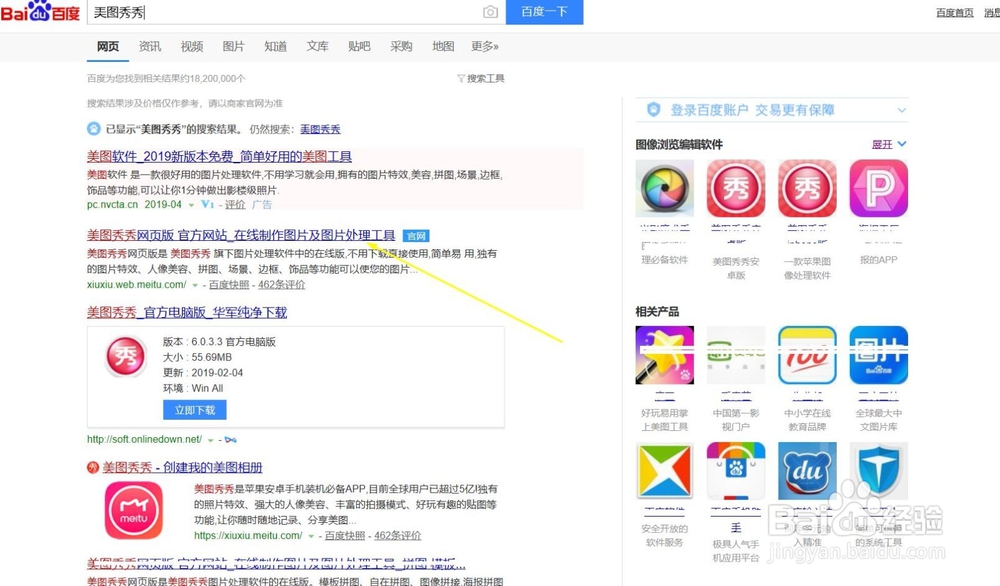Click the camera icon inside the search box
This screenshot has height=586, width=1000.
[490, 12]
